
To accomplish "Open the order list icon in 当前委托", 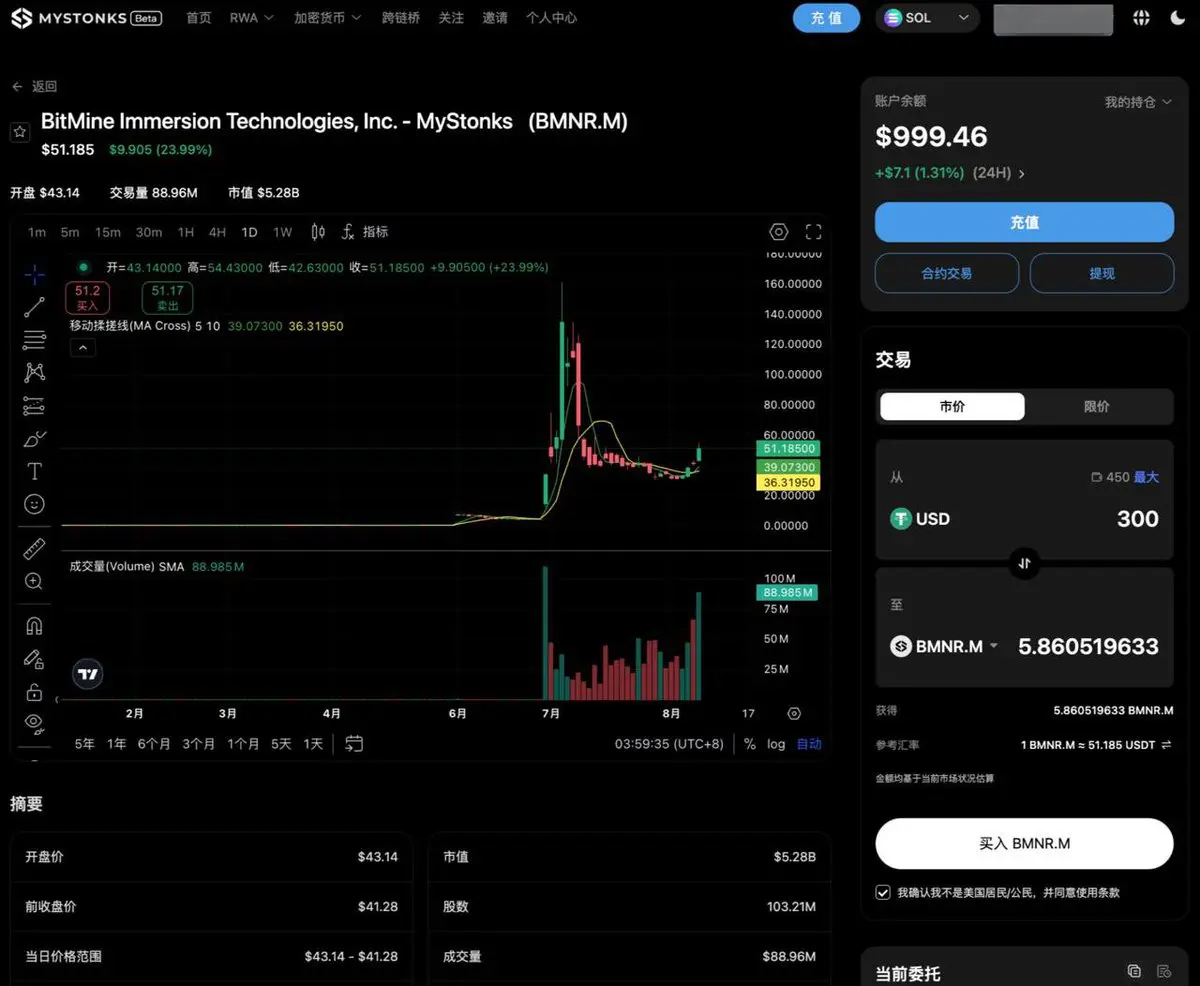I will click(1134, 971).
